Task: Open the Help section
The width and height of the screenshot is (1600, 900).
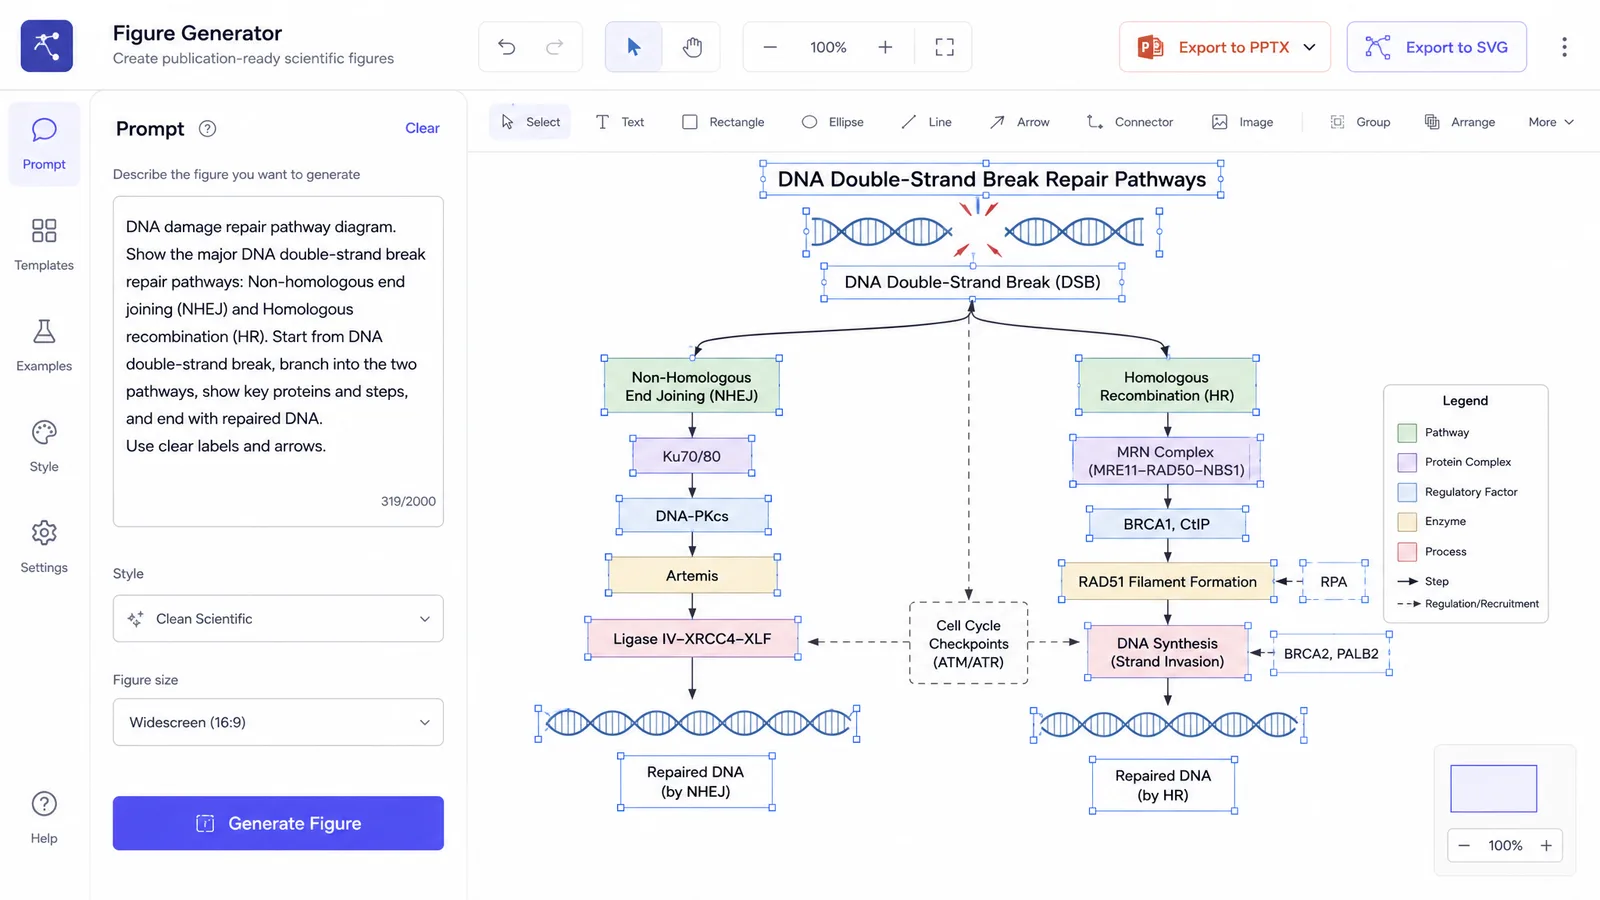Action: (44, 818)
